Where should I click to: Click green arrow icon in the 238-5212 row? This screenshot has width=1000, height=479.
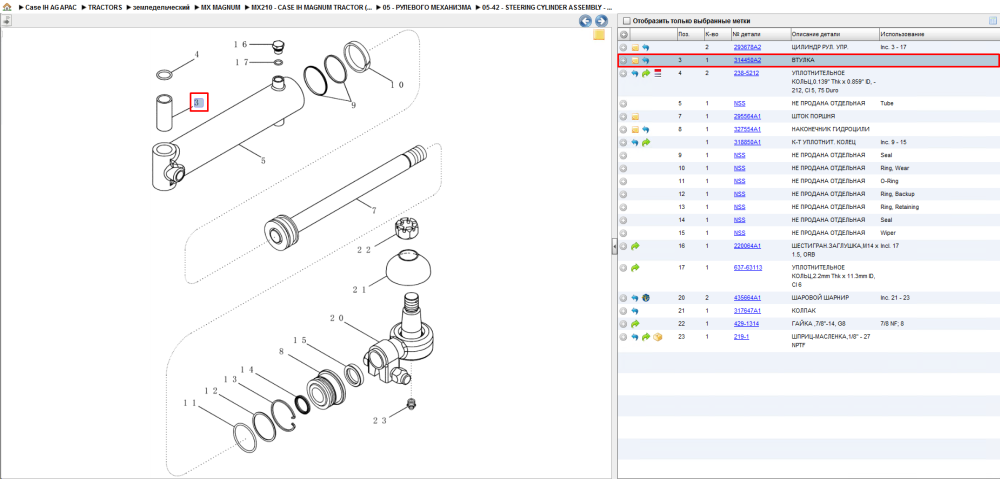click(645, 73)
